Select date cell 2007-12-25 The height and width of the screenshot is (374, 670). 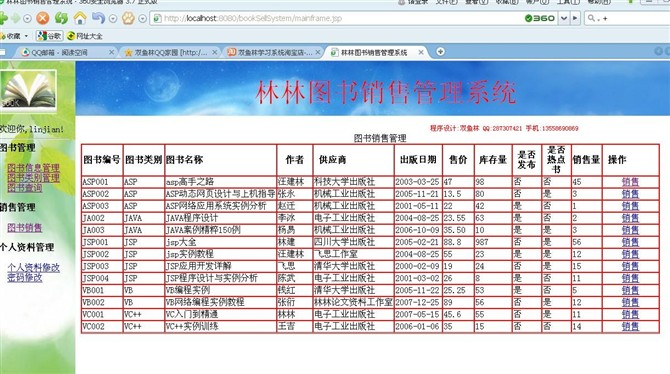418,302
